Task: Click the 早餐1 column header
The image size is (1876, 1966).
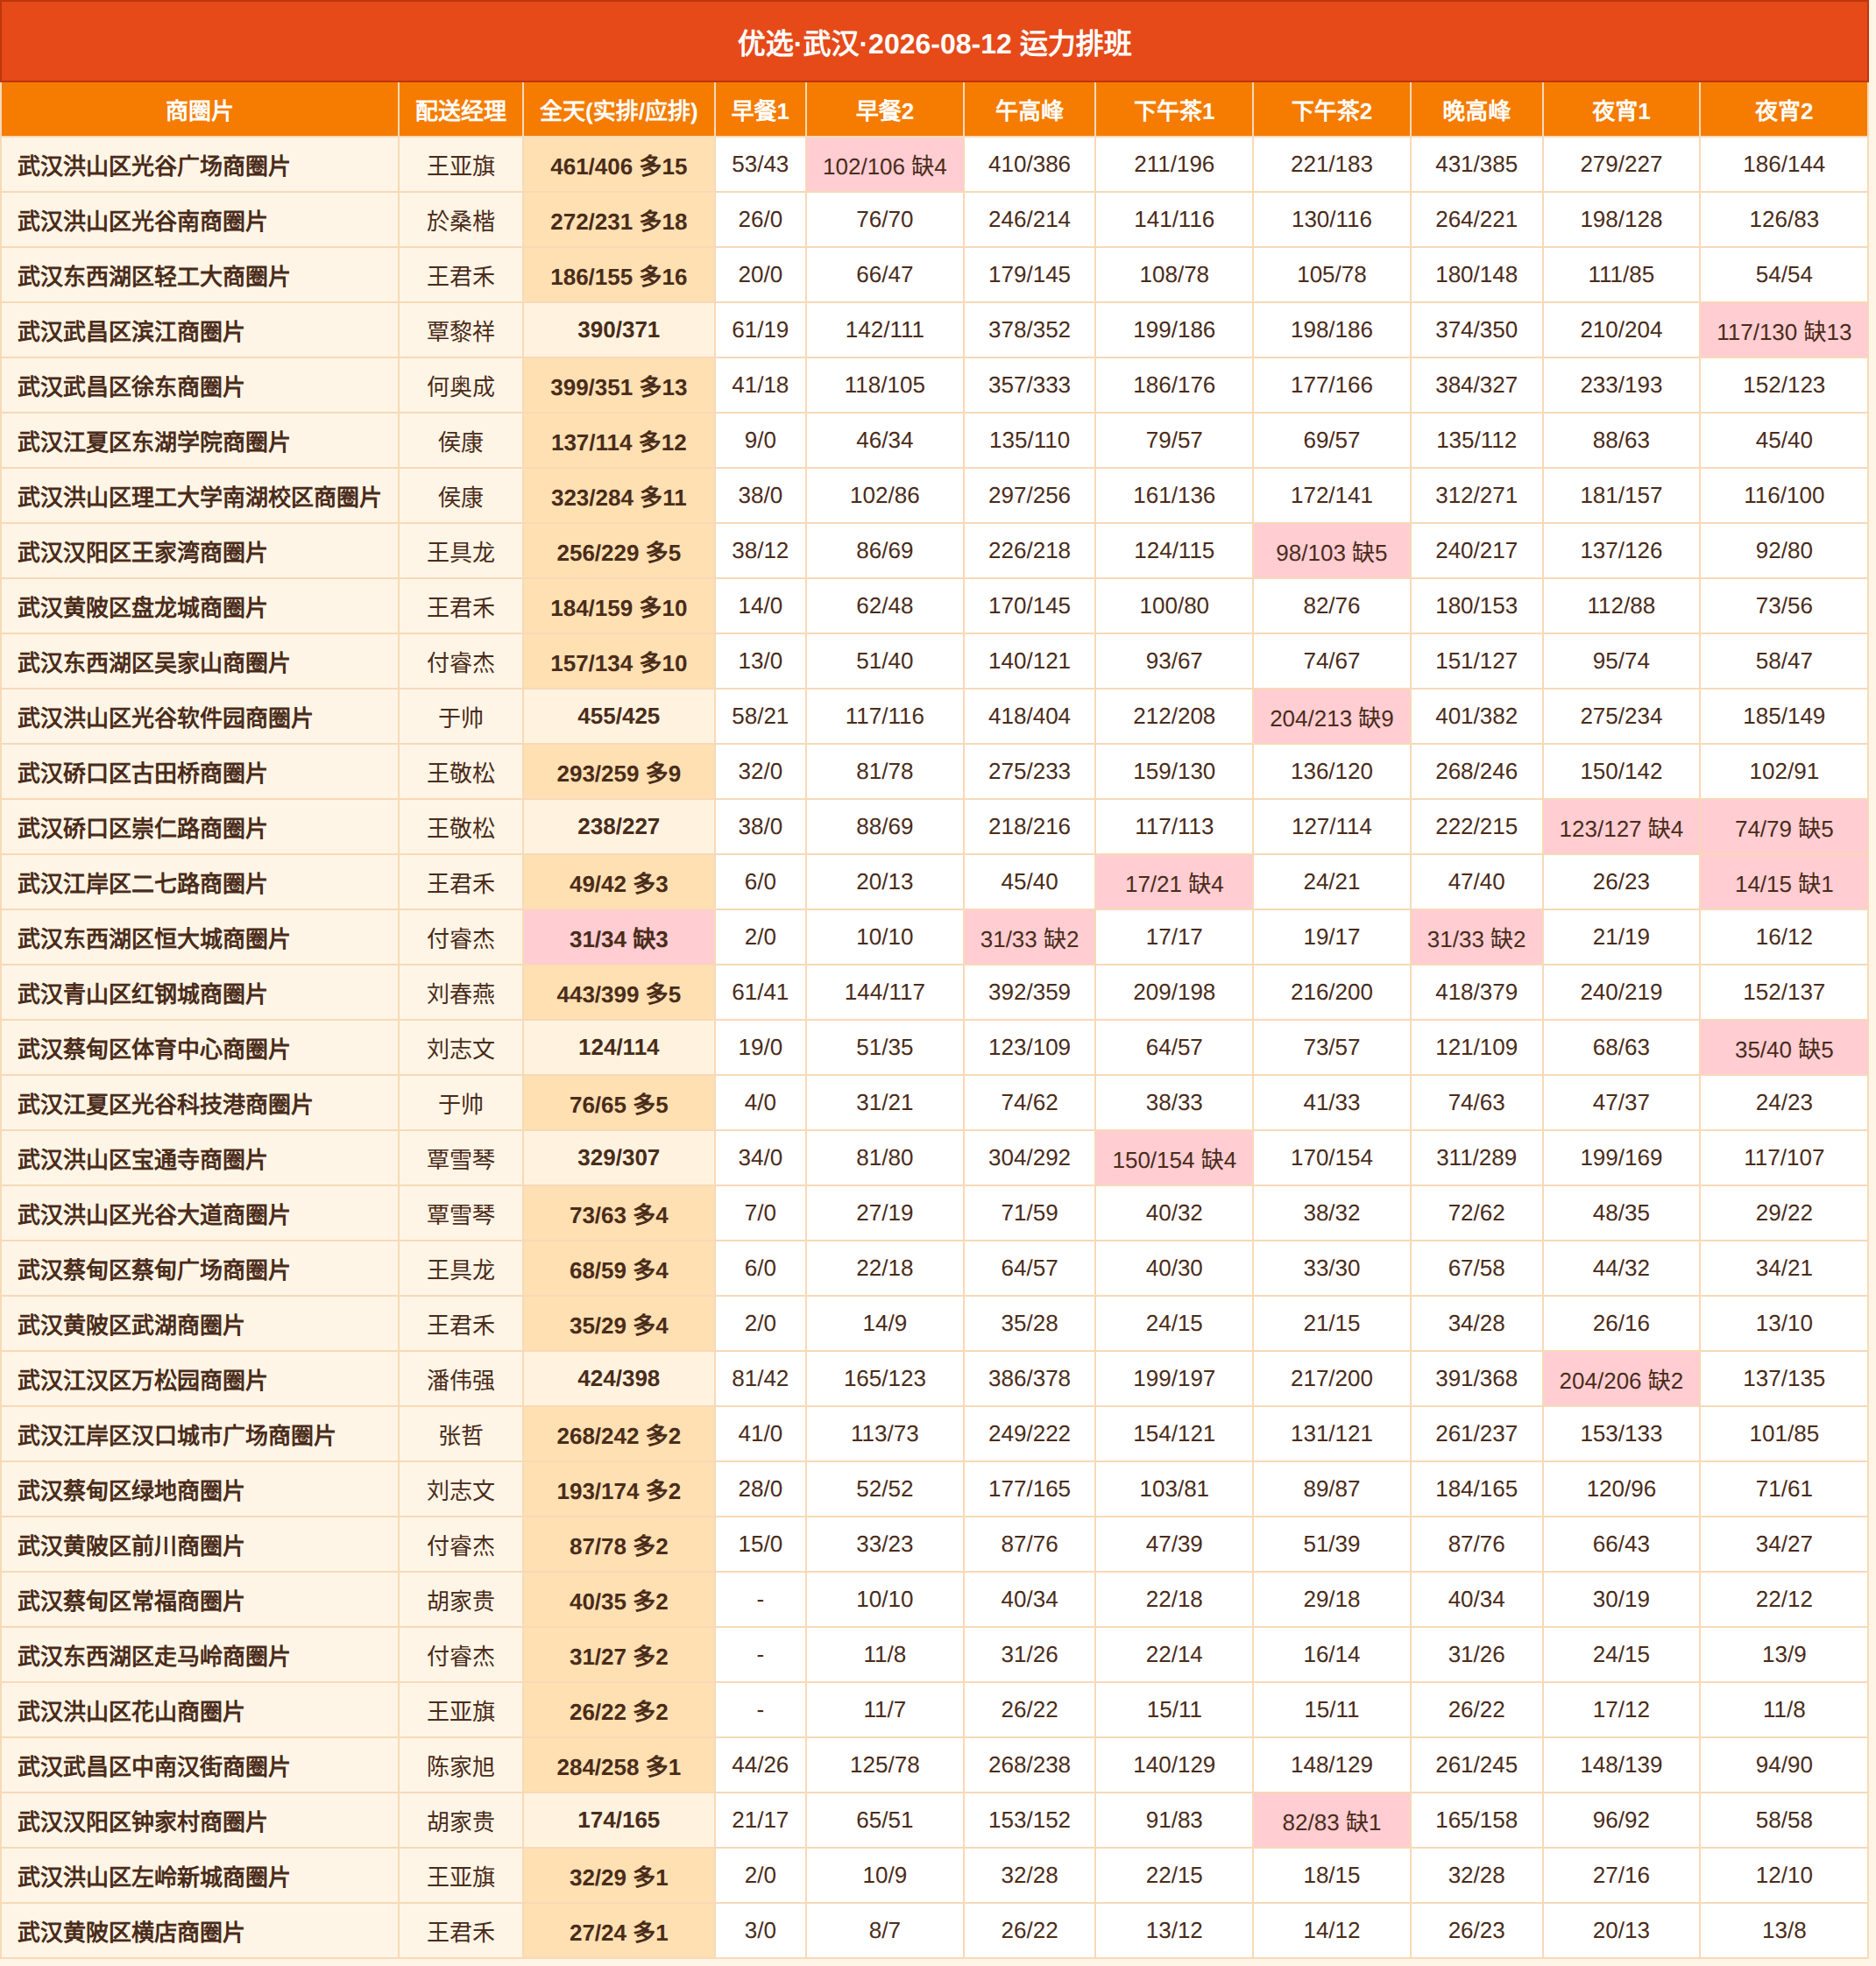Action: tap(760, 110)
